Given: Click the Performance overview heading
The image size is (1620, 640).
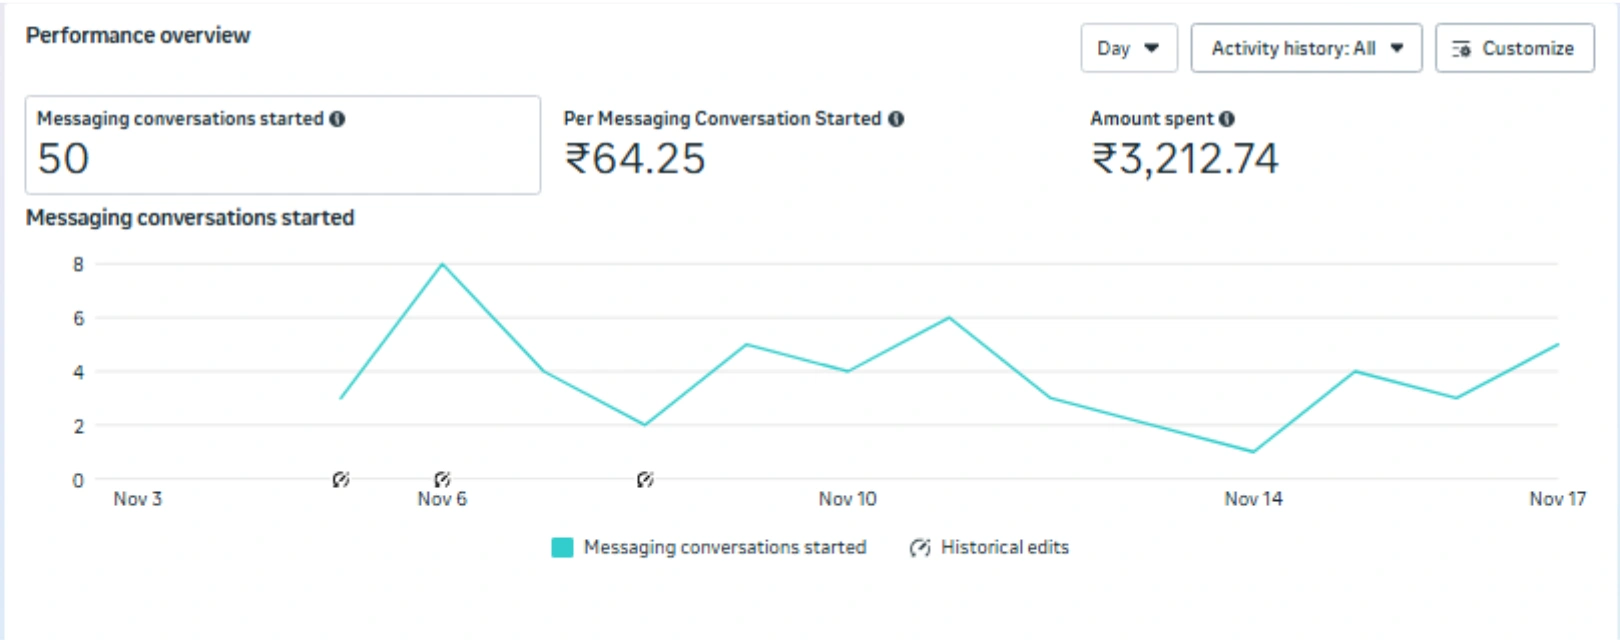Looking at the screenshot, I should pyautogui.click(x=138, y=35).
